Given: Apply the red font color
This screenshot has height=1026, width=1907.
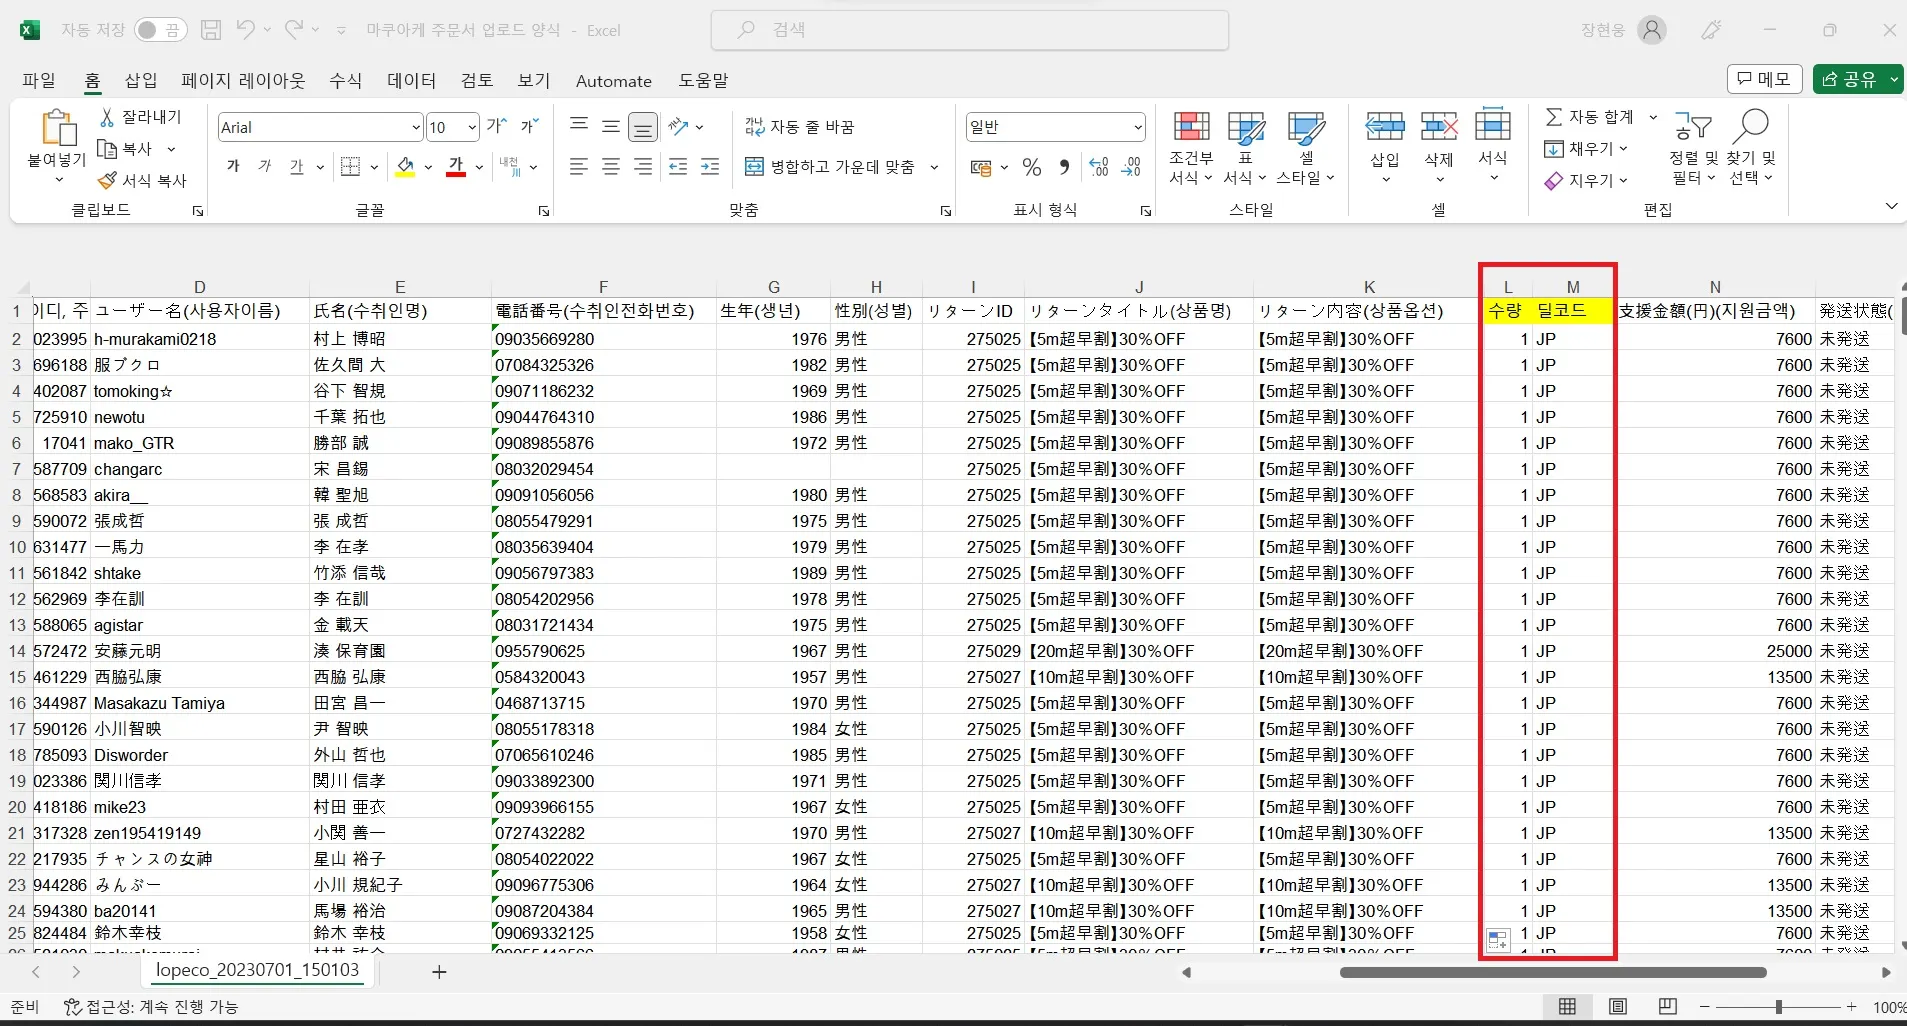Looking at the screenshot, I should (x=456, y=167).
